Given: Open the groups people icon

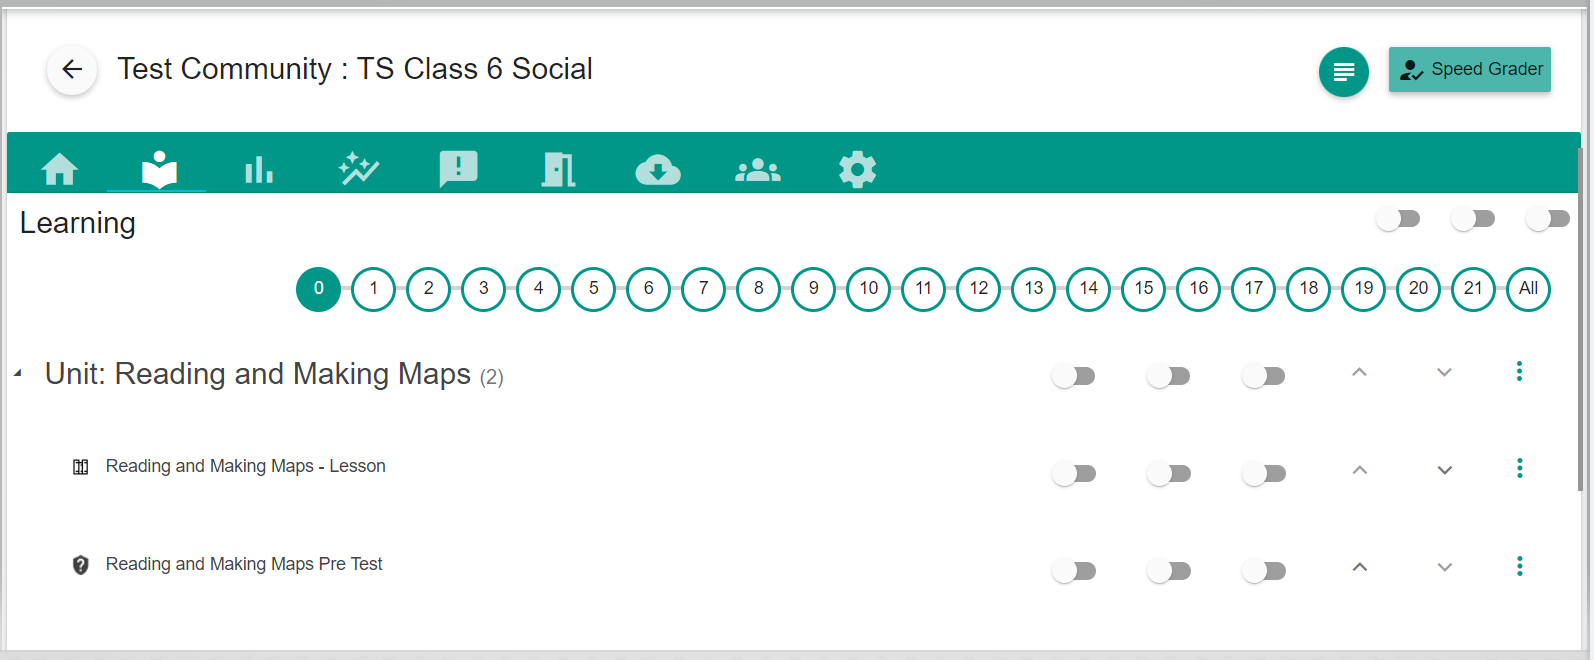Looking at the screenshot, I should pyautogui.click(x=758, y=170).
